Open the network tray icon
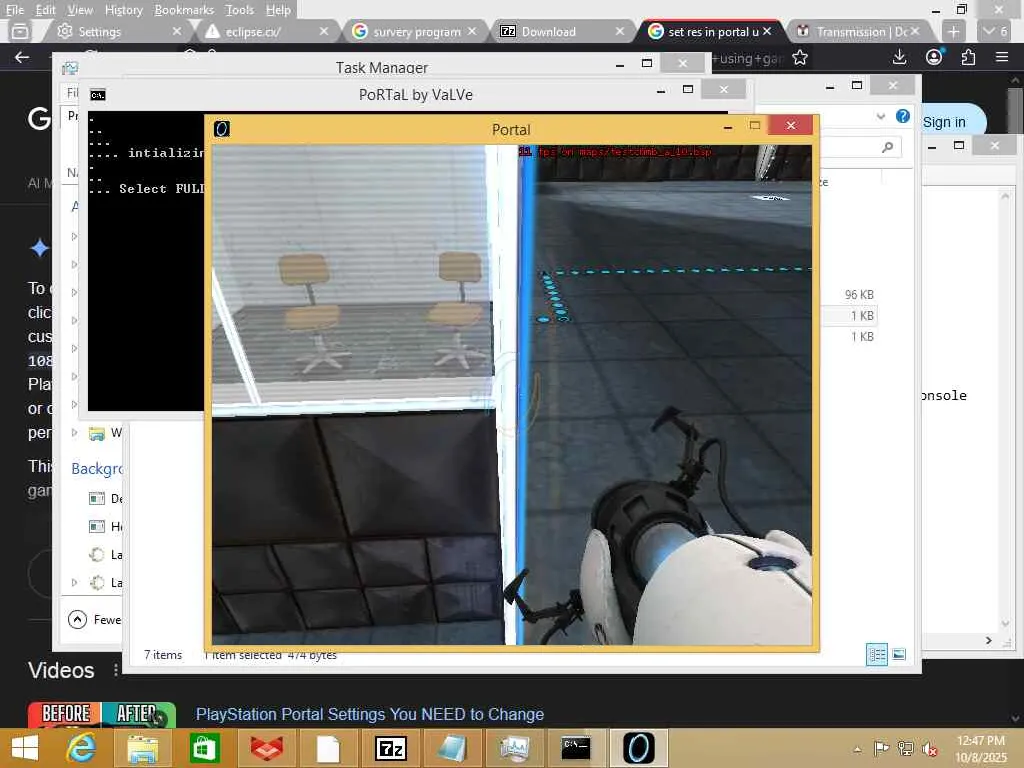The width and height of the screenshot is (1024, 768). coord(905,748)
